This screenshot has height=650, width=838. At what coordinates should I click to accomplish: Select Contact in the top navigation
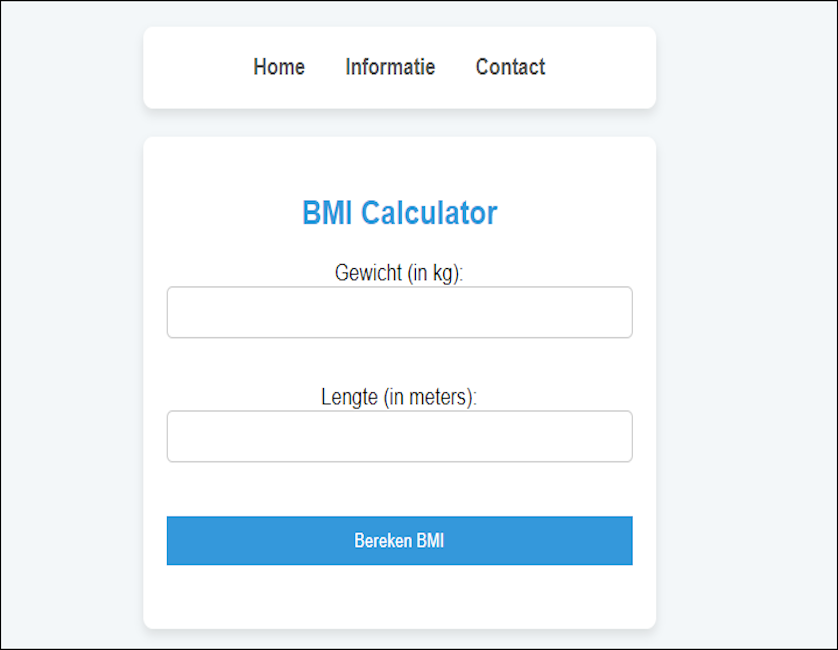pos(510,67)
